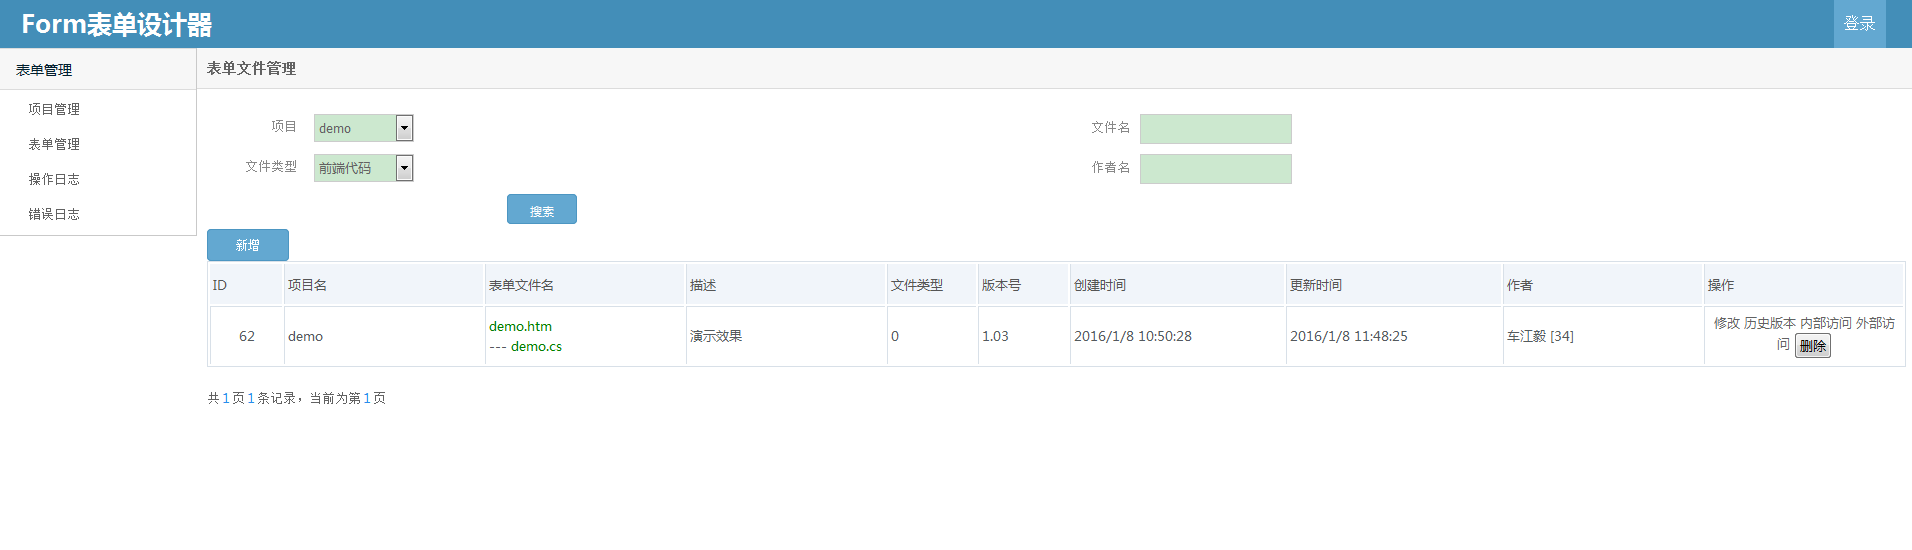Click the Form表单设计器 title logo
This screenshot has height=550, width=1912.
pos(117,24)
